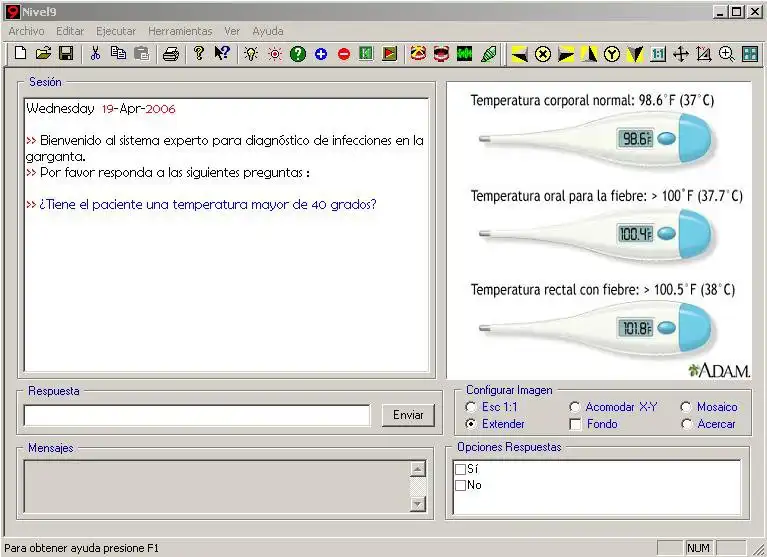Screen dimensions: 767x557
Task: Open a file with the folder icon
Action: [x=43, y=53]
